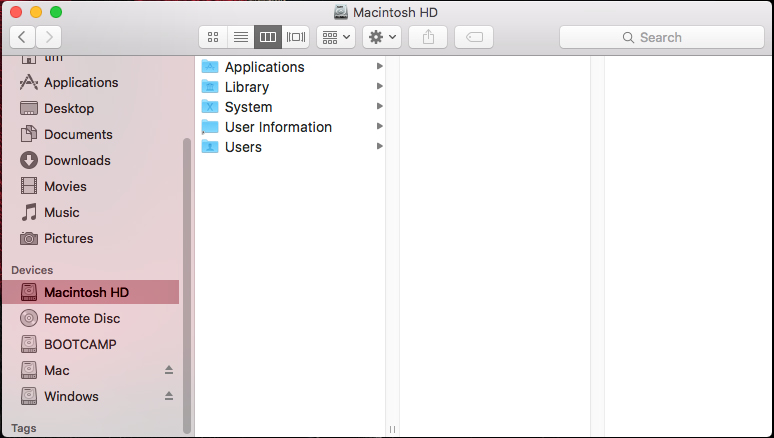
Task: Click the Applications sidebar icon
Action: [29, 82]
